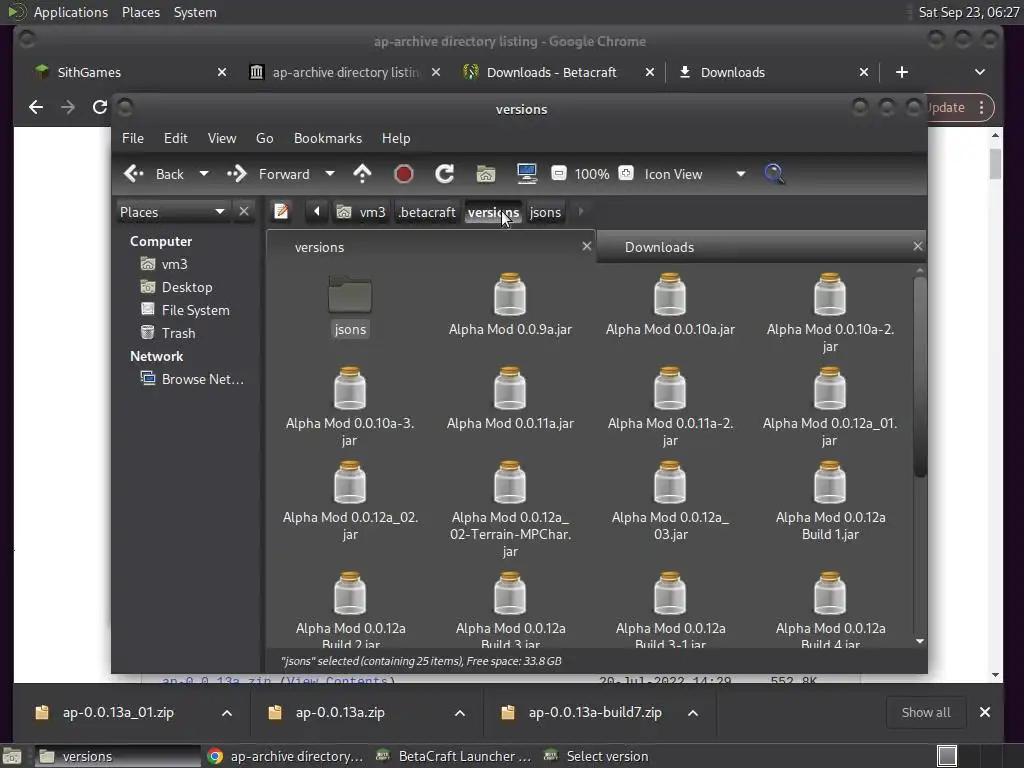Select the vm3 path bar button
The width and height of the screenshot is (1024, 768).
point(361,212)
